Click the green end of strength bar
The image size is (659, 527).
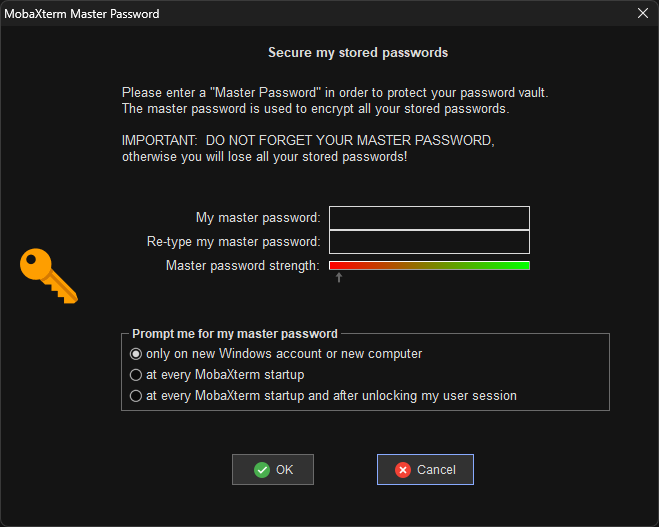(x=522, y=266)
